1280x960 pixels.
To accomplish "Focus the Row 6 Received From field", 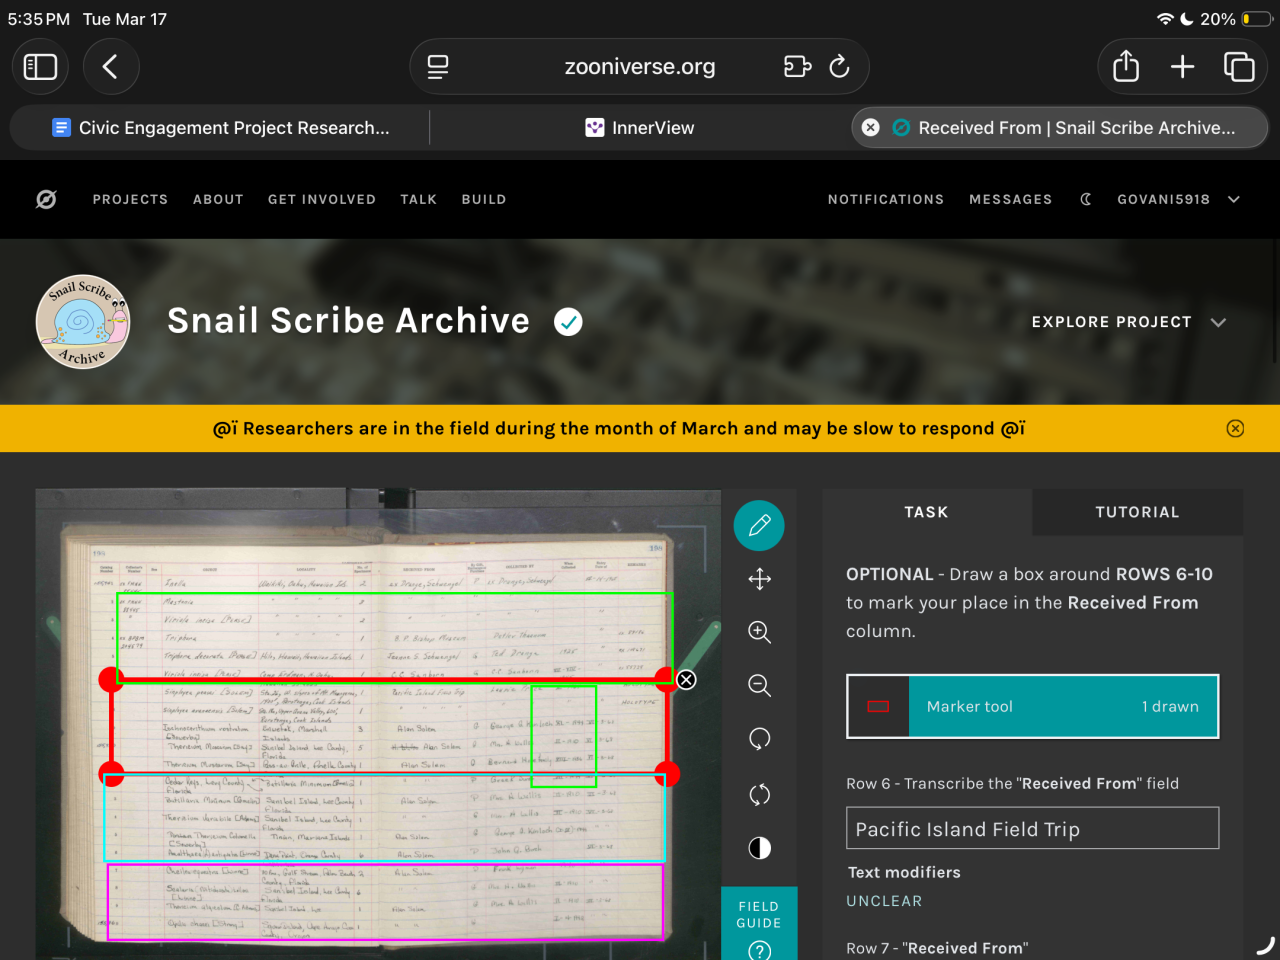I will point(1033,828).
